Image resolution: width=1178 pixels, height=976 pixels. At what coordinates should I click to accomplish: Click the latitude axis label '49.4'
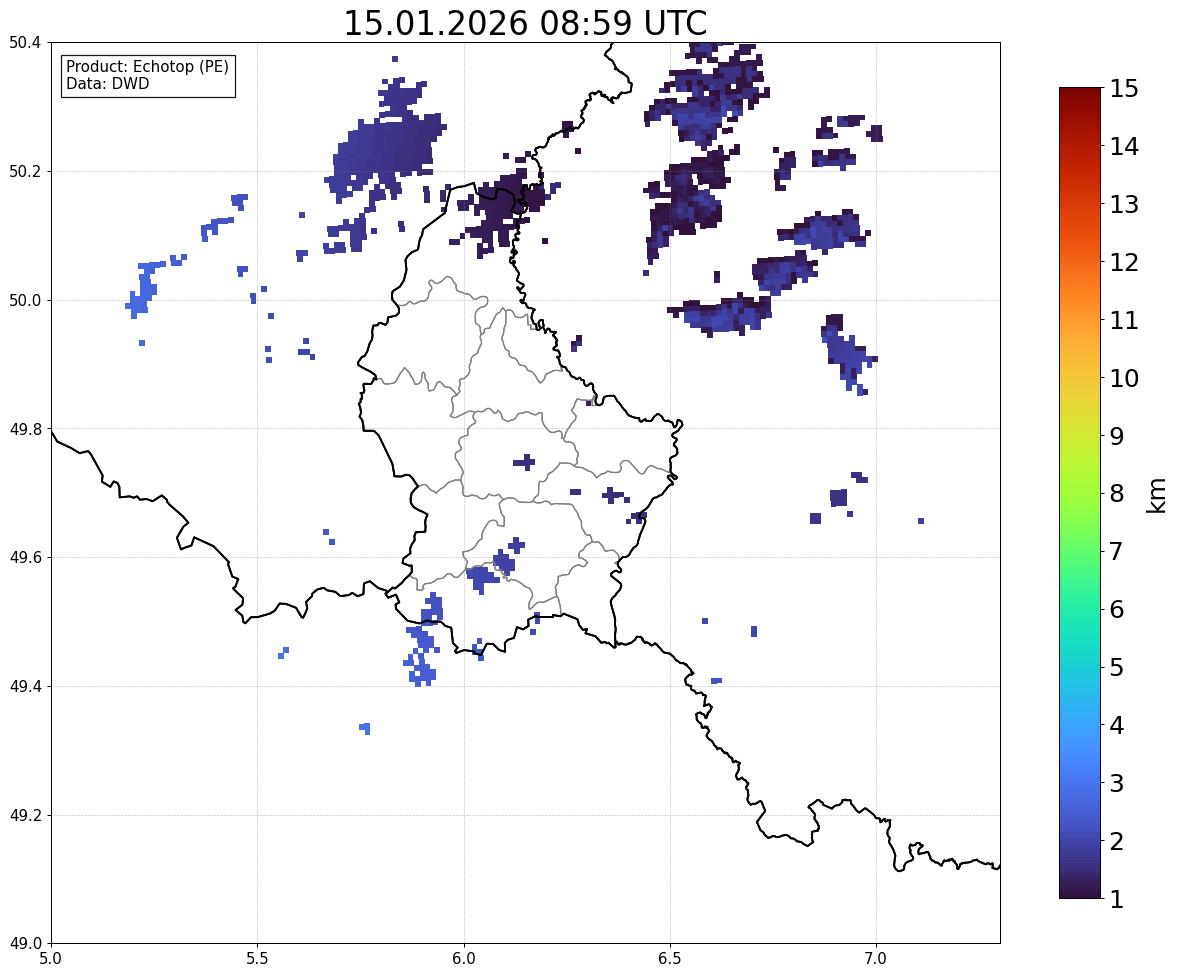[25, 686]
